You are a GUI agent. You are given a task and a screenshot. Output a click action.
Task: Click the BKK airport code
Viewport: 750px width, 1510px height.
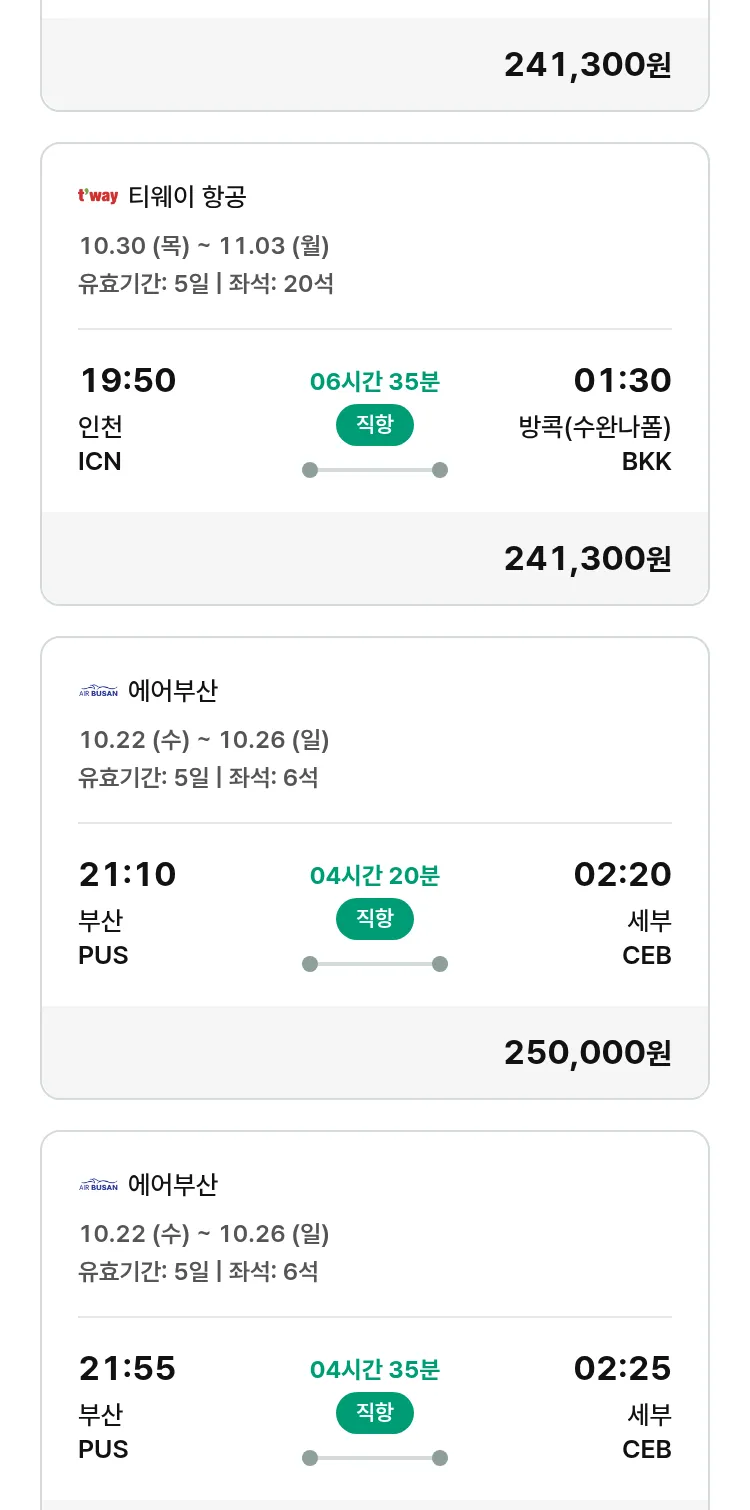(x=646, y=461)
